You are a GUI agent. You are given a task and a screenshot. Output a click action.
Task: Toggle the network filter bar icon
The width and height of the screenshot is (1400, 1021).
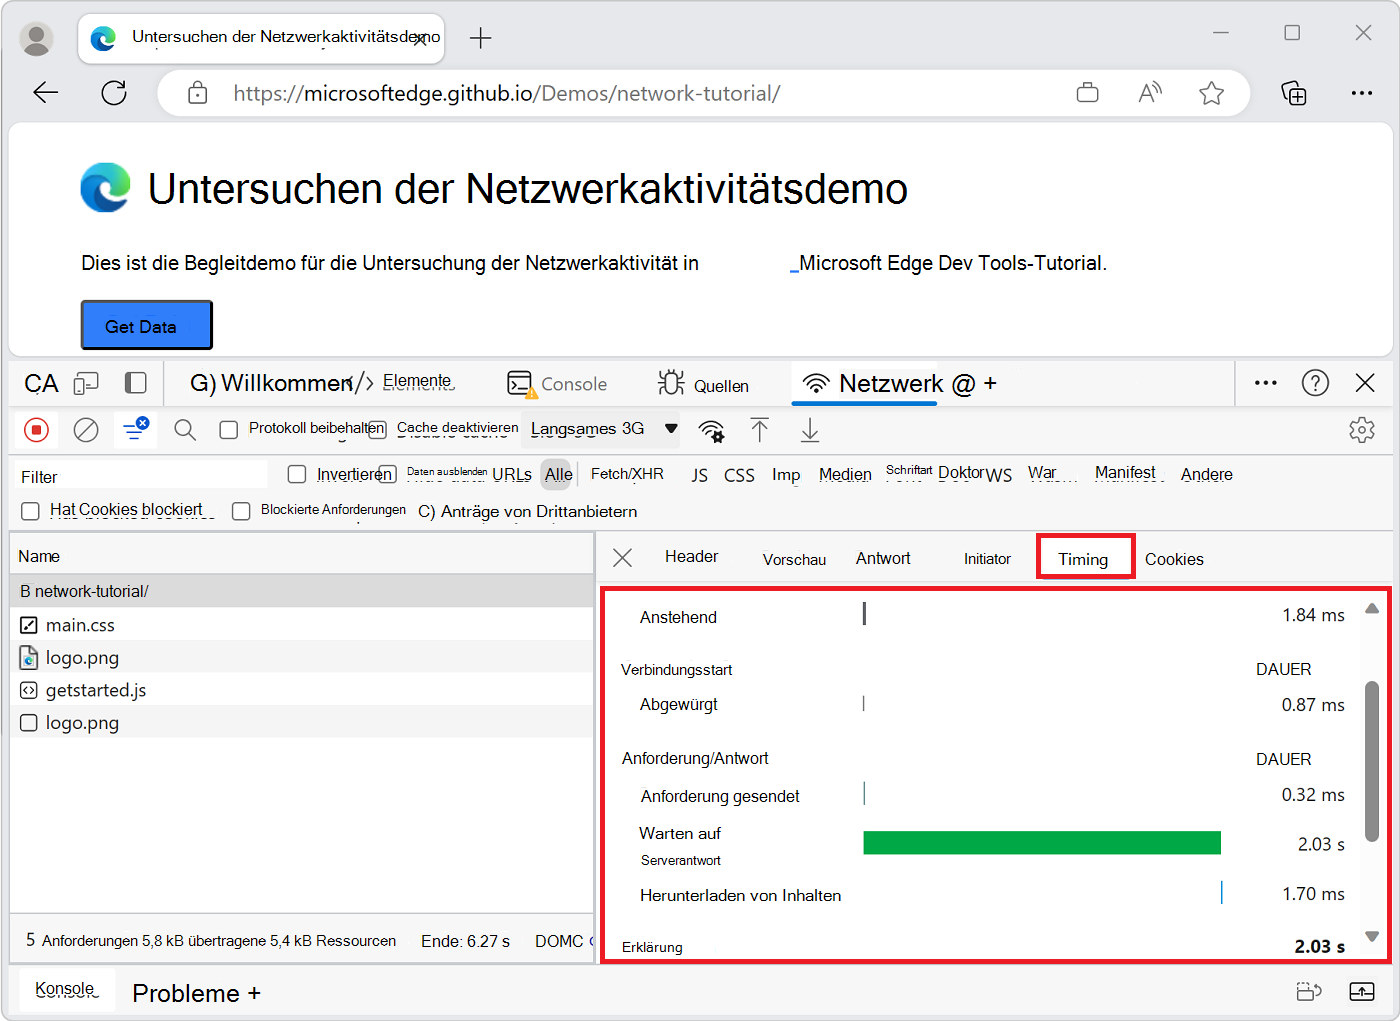coord(135,429)
